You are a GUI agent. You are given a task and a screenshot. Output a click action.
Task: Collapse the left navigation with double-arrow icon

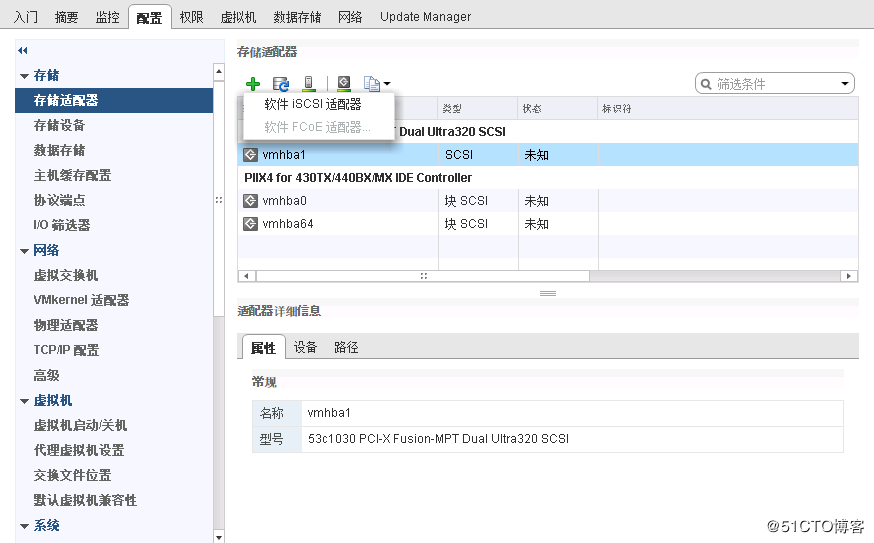[23, 51]
